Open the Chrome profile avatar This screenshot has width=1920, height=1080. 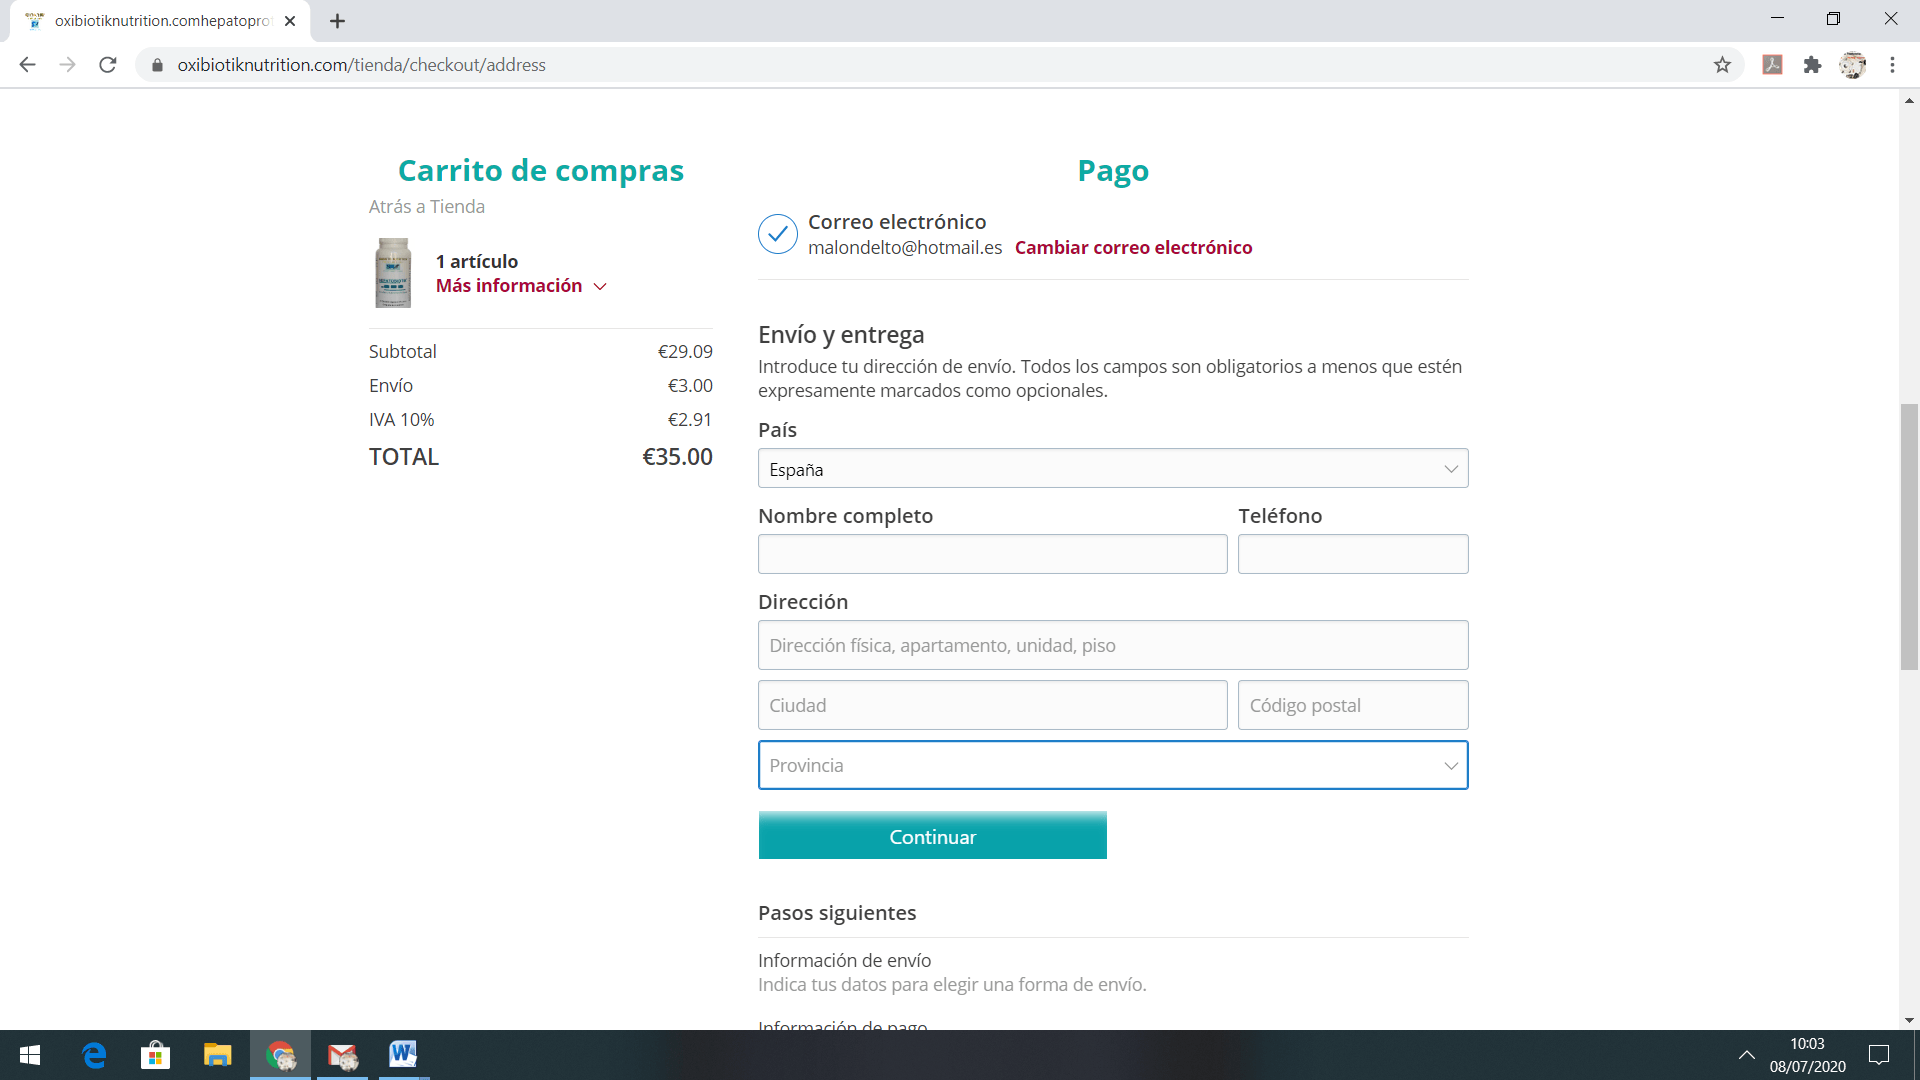pyautogui.click(x=1852, y=65)
